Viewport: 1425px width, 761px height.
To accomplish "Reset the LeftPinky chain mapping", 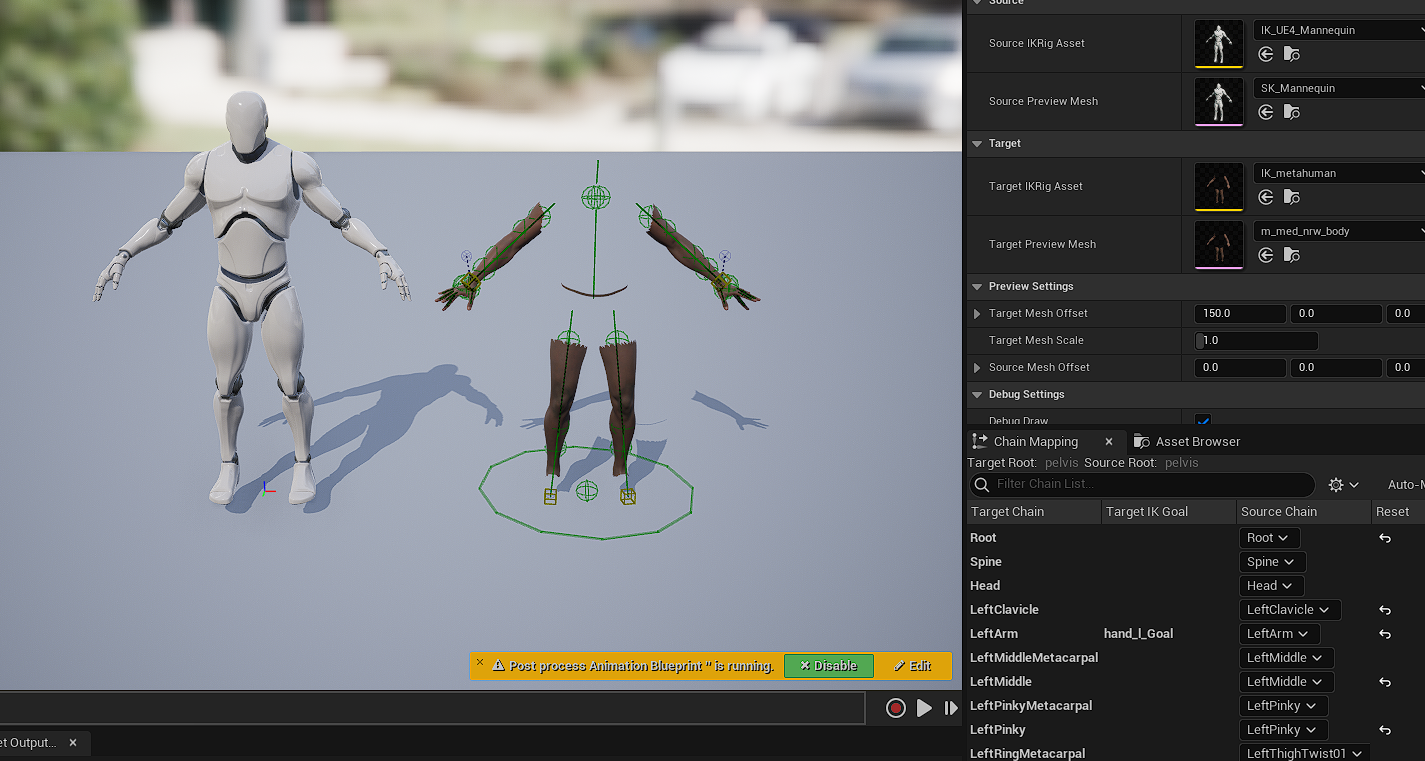I will tap(1385, 730).
